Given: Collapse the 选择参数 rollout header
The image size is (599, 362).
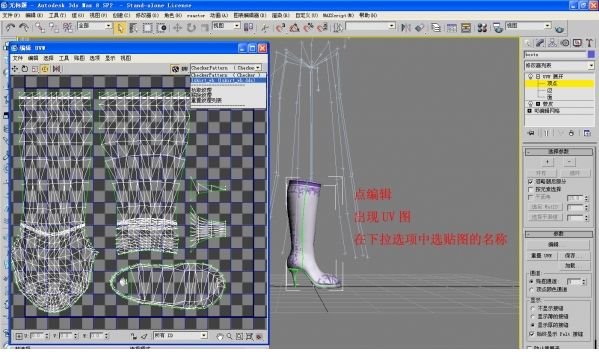Looking at the screenshot, I should (559, 152).
